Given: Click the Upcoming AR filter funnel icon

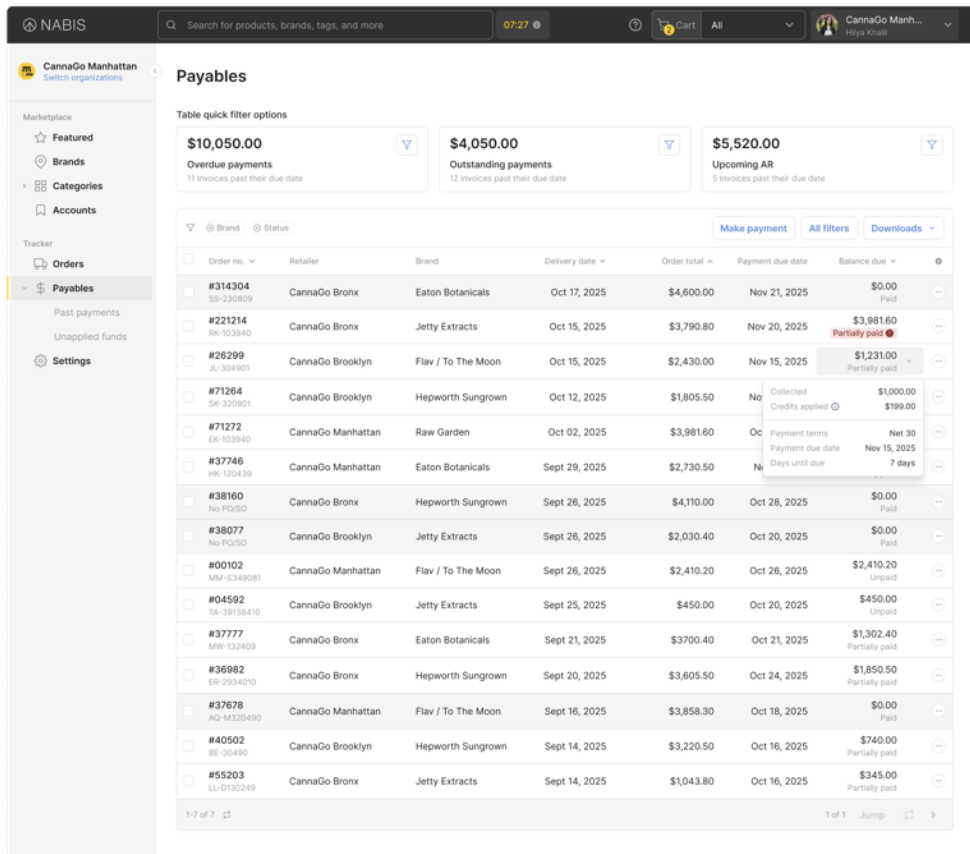Looking at the screenshot, I should 932,145.
